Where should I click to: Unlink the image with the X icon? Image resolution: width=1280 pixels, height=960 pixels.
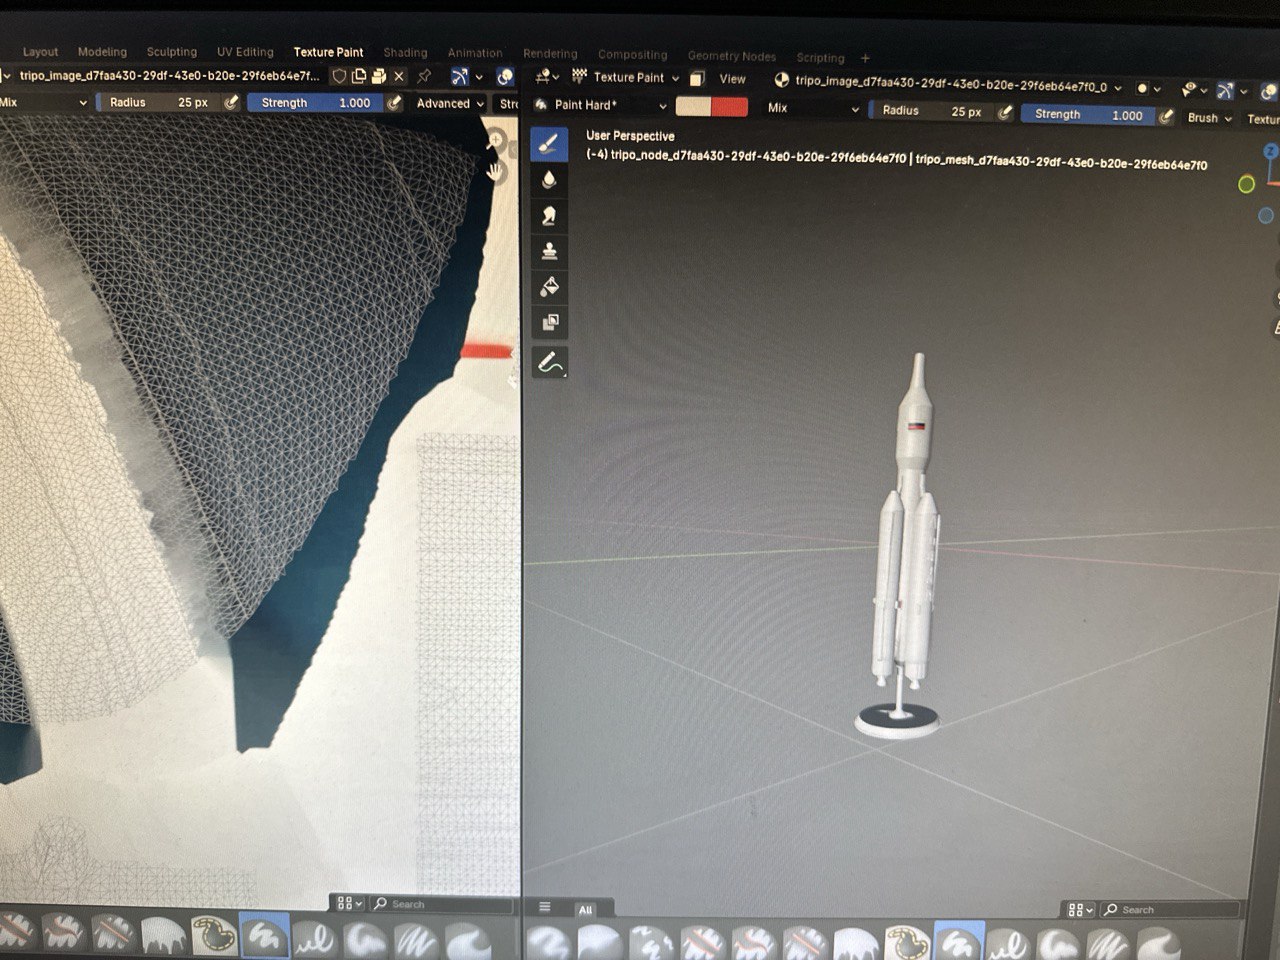click(x=399, y=76)
